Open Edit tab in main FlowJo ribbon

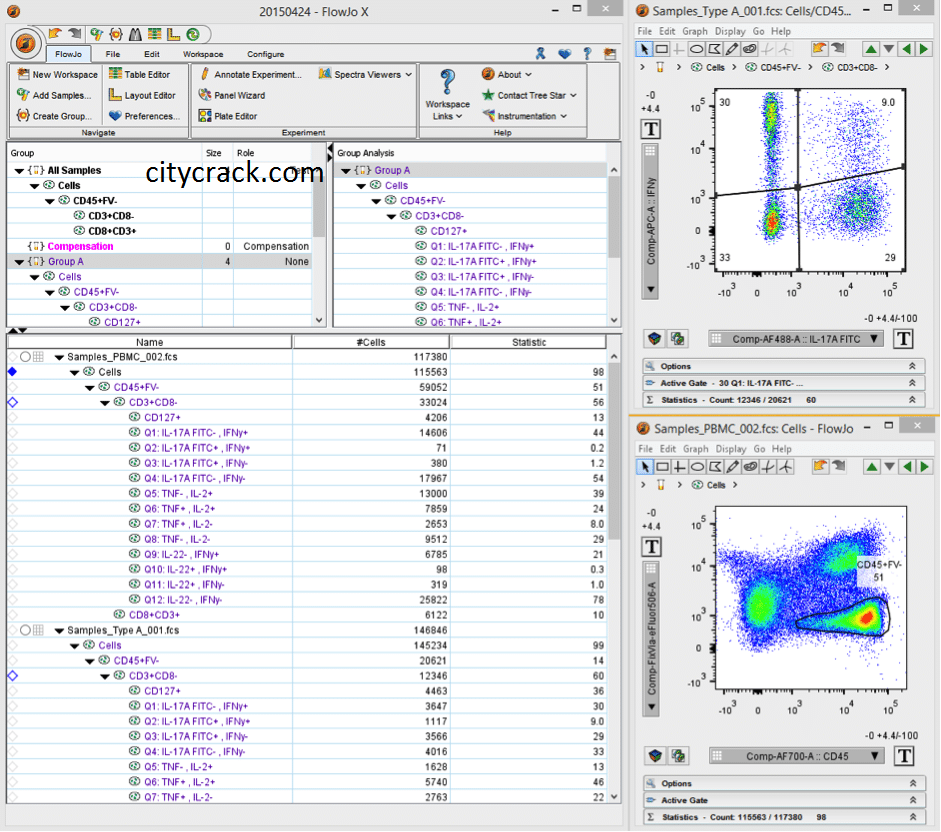point(152,54)
